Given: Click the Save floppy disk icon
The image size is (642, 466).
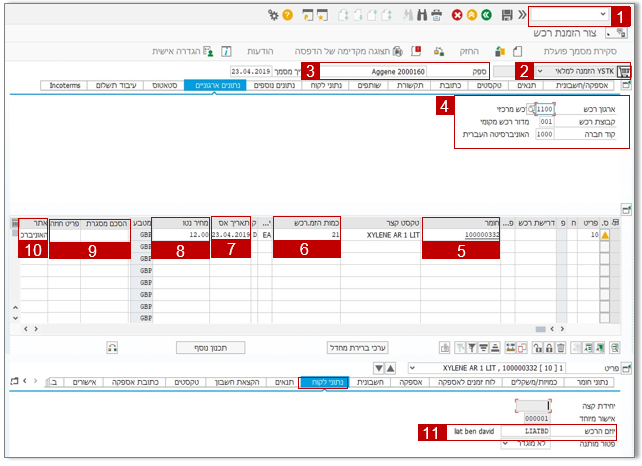Looking at the screenshot, I should (x=507, y=15).
